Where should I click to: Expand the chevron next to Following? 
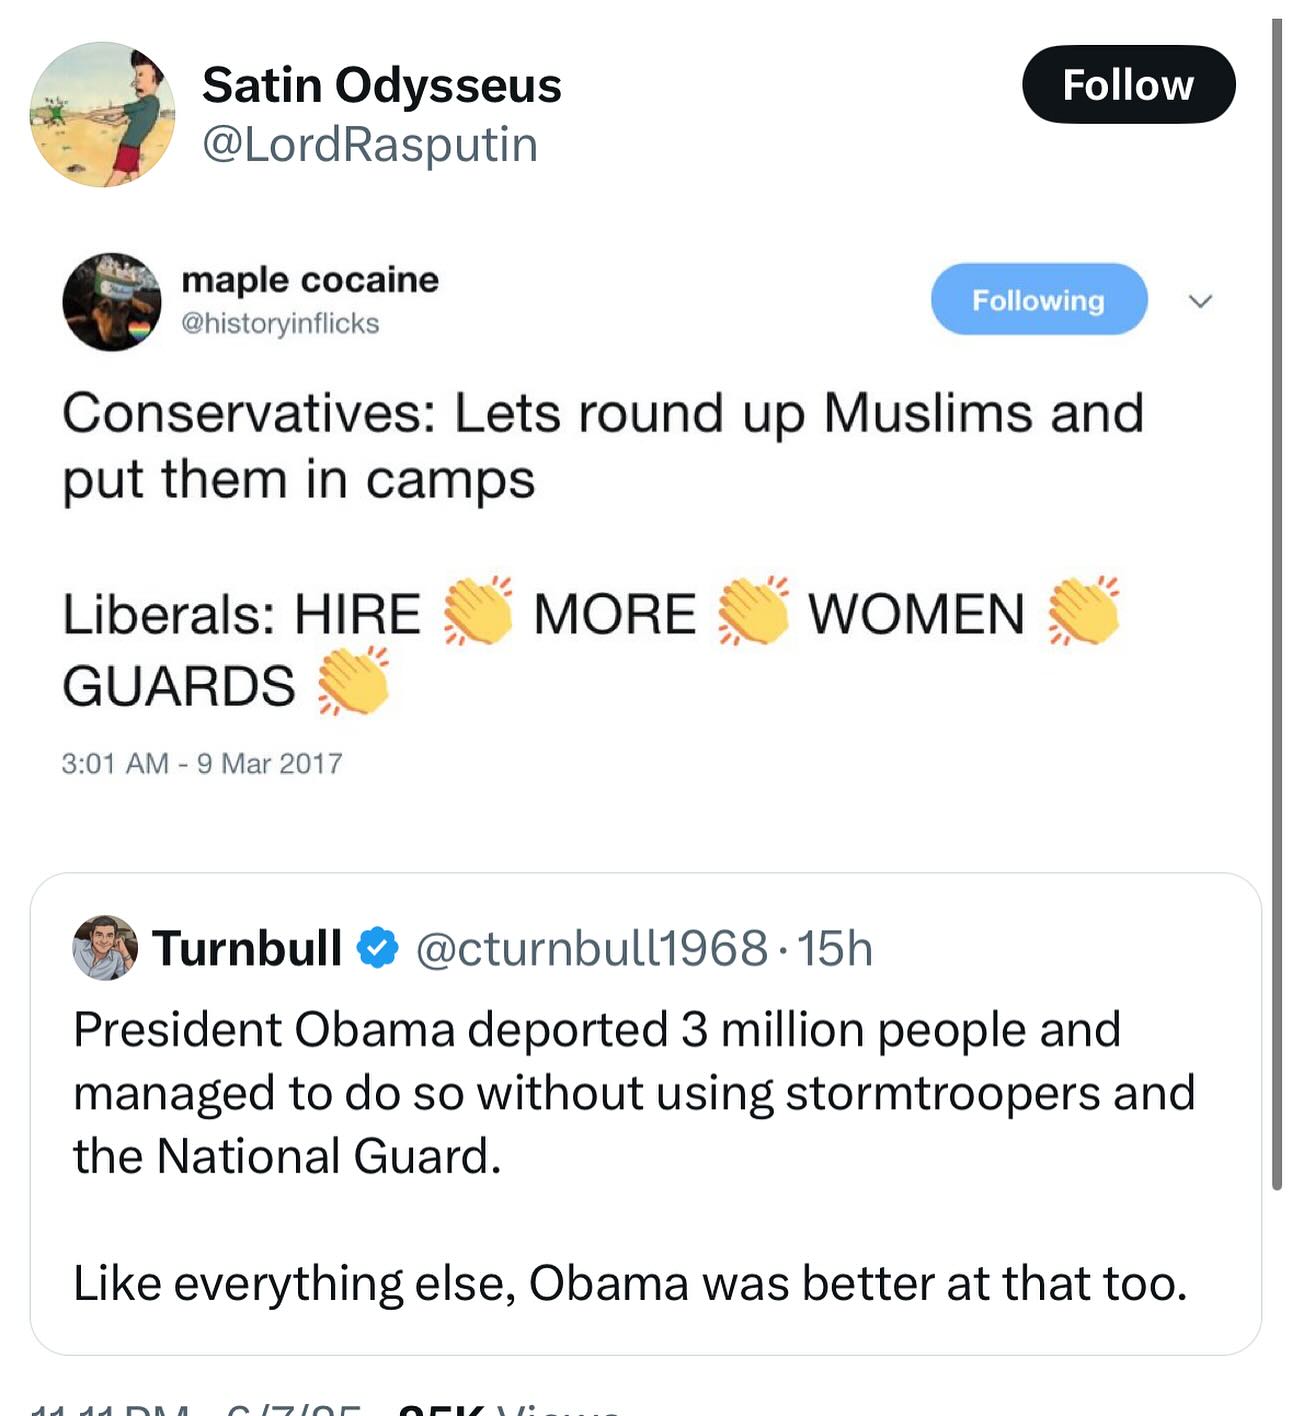pyautogui.click(x=1200, y=300)
